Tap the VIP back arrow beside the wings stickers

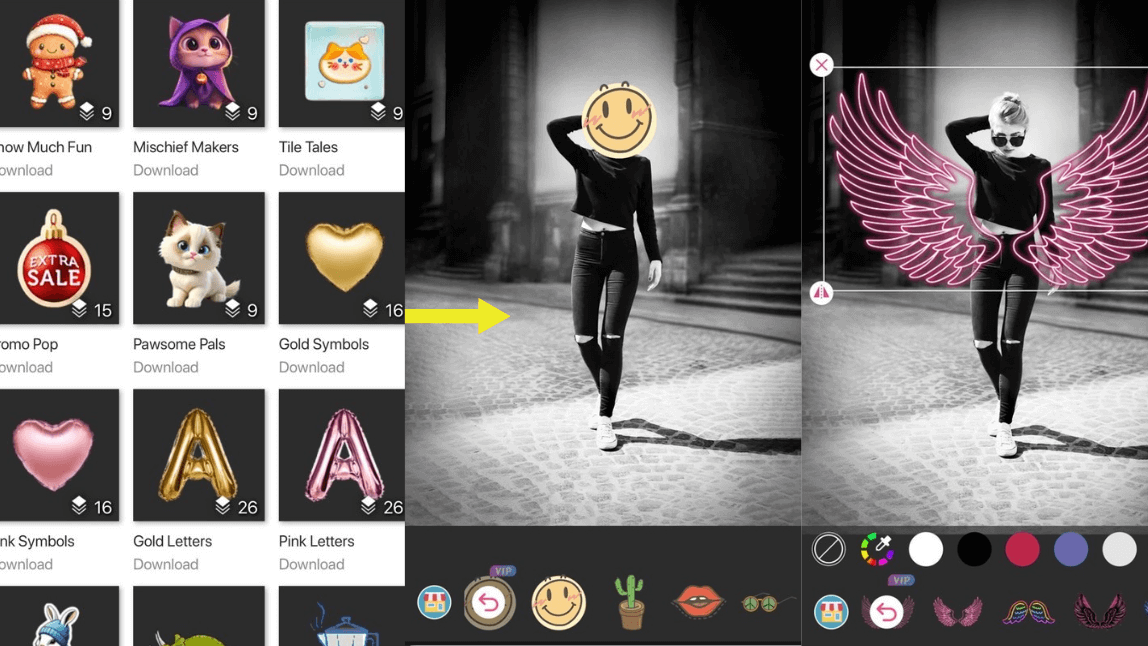(887, 610)
